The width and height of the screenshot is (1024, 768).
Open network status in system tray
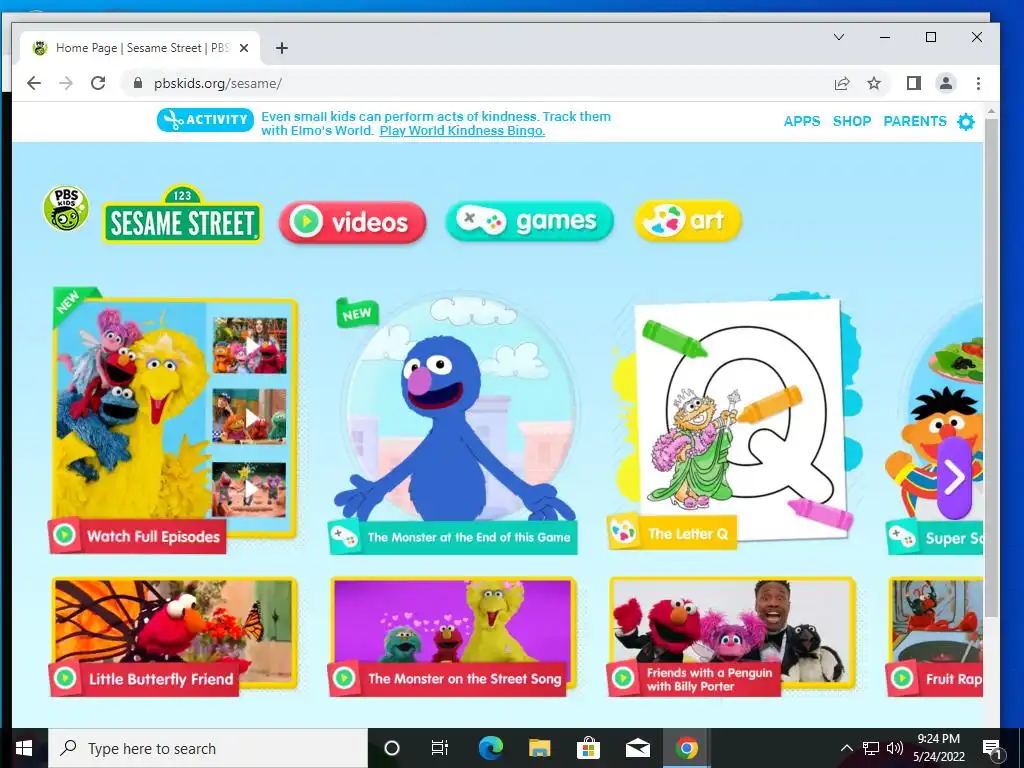tap(871, 748)
